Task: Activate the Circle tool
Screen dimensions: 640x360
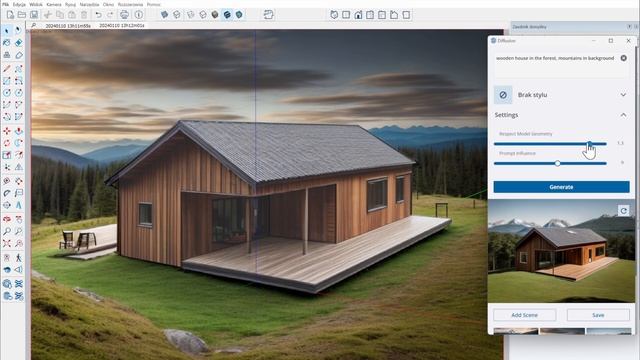Action: click(7, 93)
